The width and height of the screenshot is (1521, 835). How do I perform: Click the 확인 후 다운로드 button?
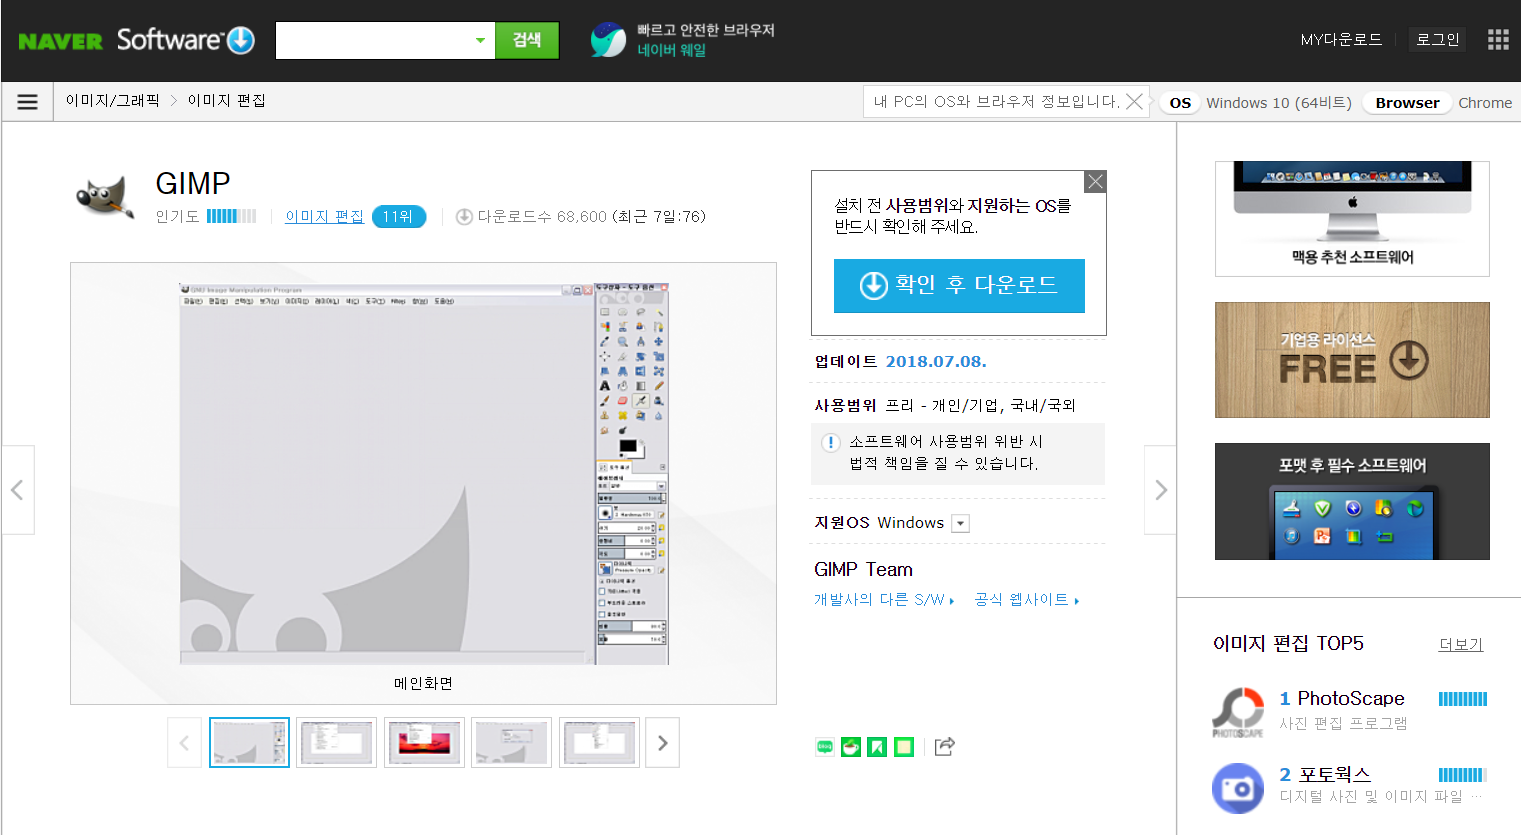click(959, 286)
